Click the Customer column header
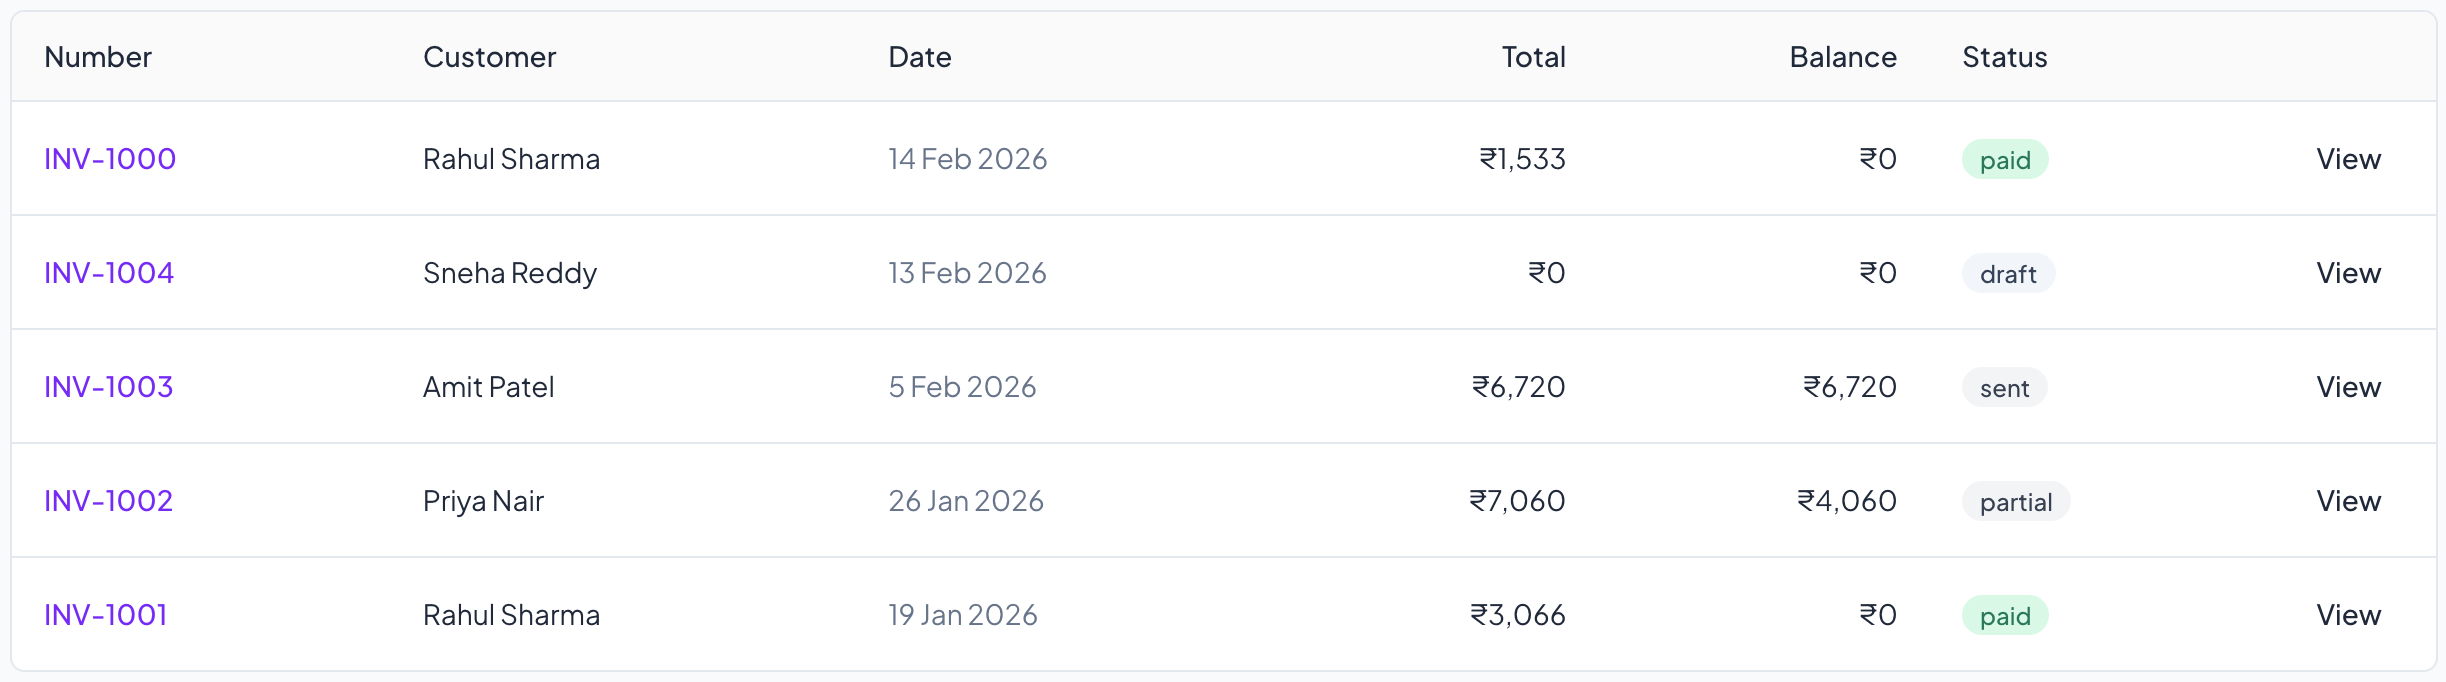Screen dimensions: 2446x682 click(x=489, y=57)
